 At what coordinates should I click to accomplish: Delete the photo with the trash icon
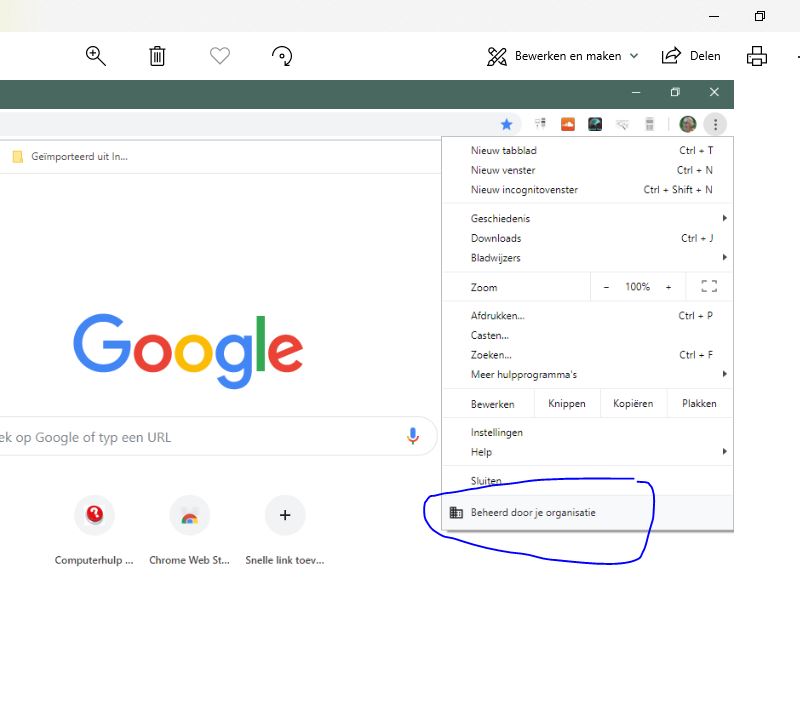[157, 56]
